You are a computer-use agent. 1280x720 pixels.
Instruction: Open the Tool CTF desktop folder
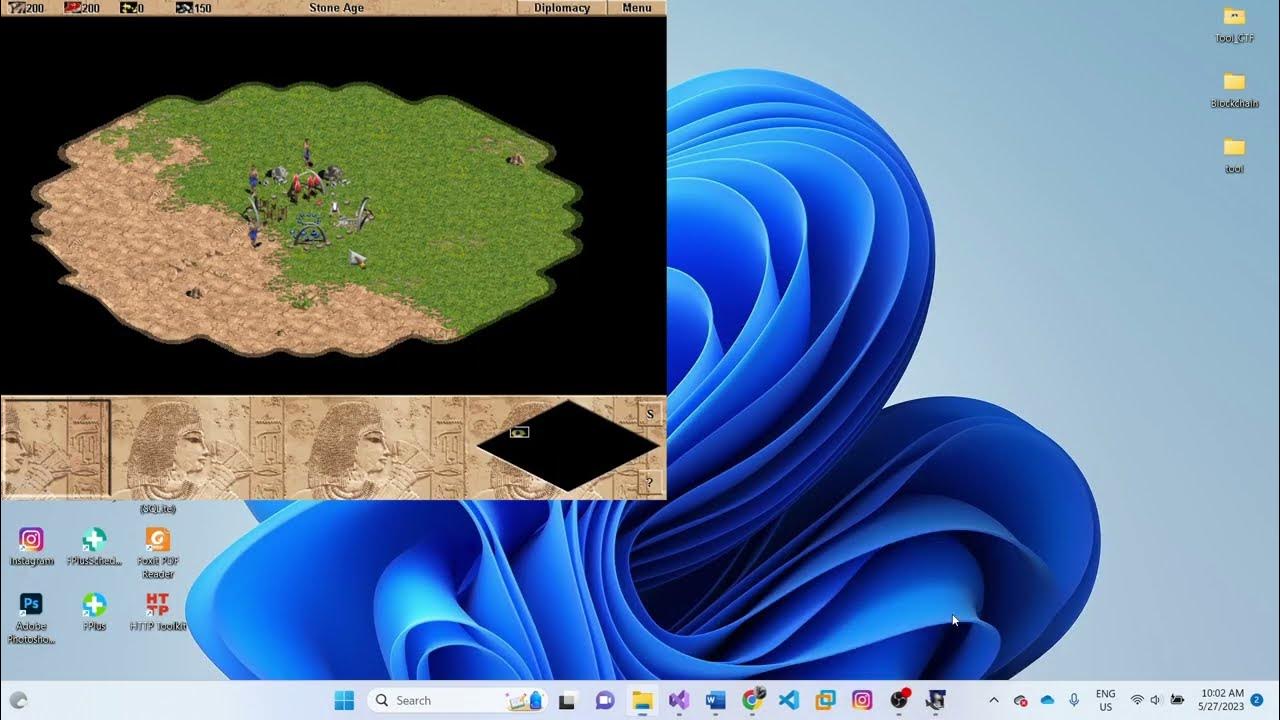point(1235,24)
